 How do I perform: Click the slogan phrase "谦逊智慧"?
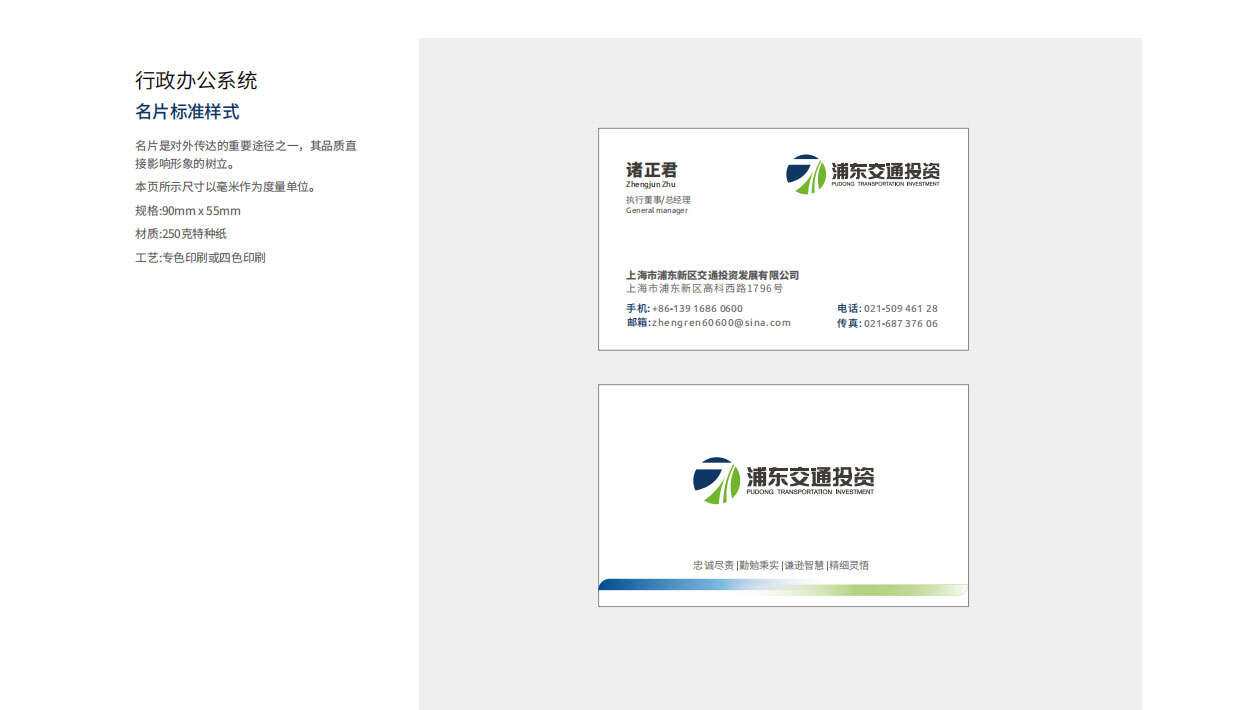tap(804, 565)
